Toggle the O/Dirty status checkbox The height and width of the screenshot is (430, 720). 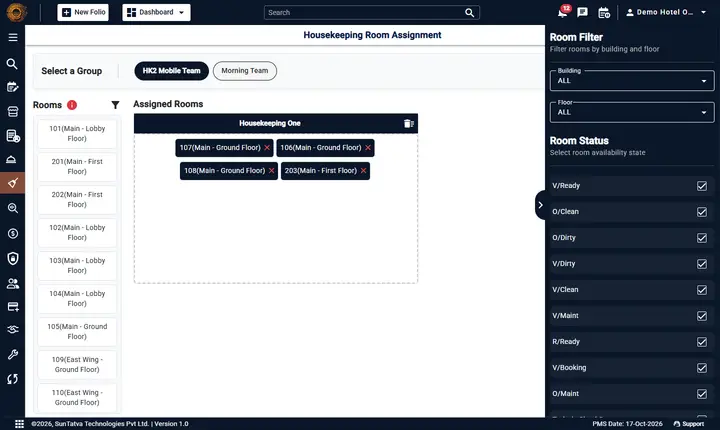click(702, 238)
